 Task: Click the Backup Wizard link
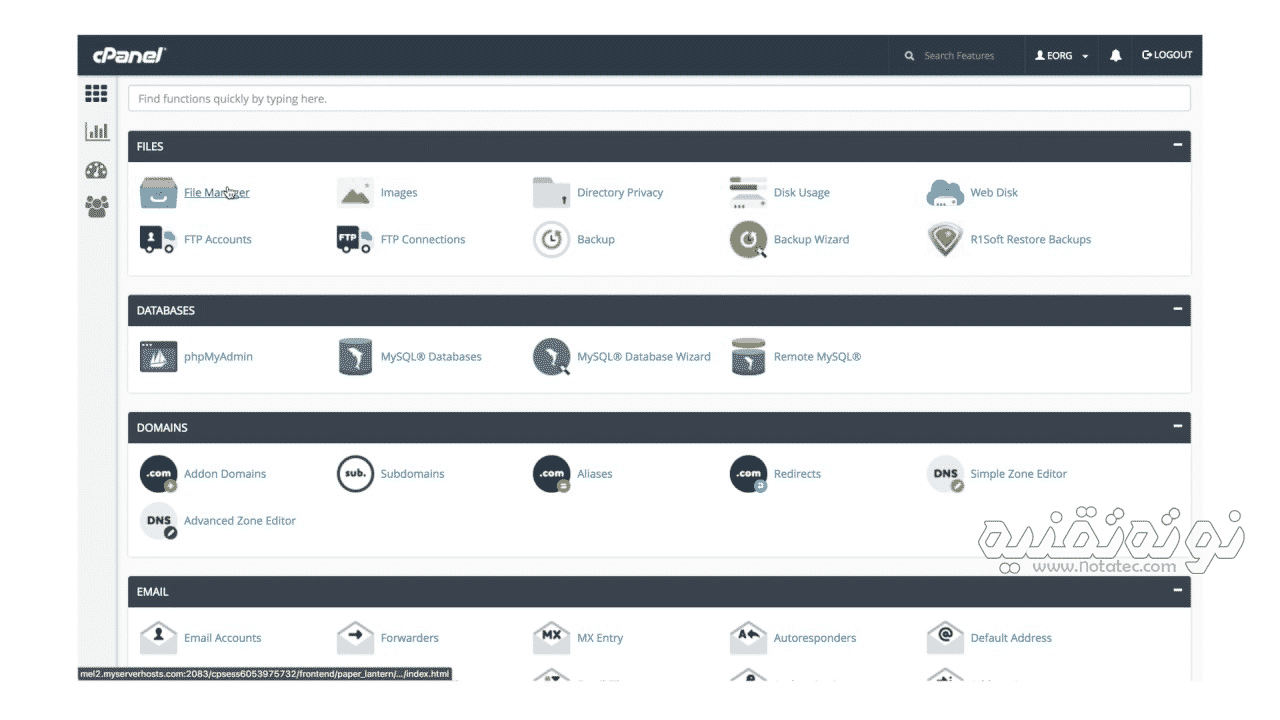[811, 240]
